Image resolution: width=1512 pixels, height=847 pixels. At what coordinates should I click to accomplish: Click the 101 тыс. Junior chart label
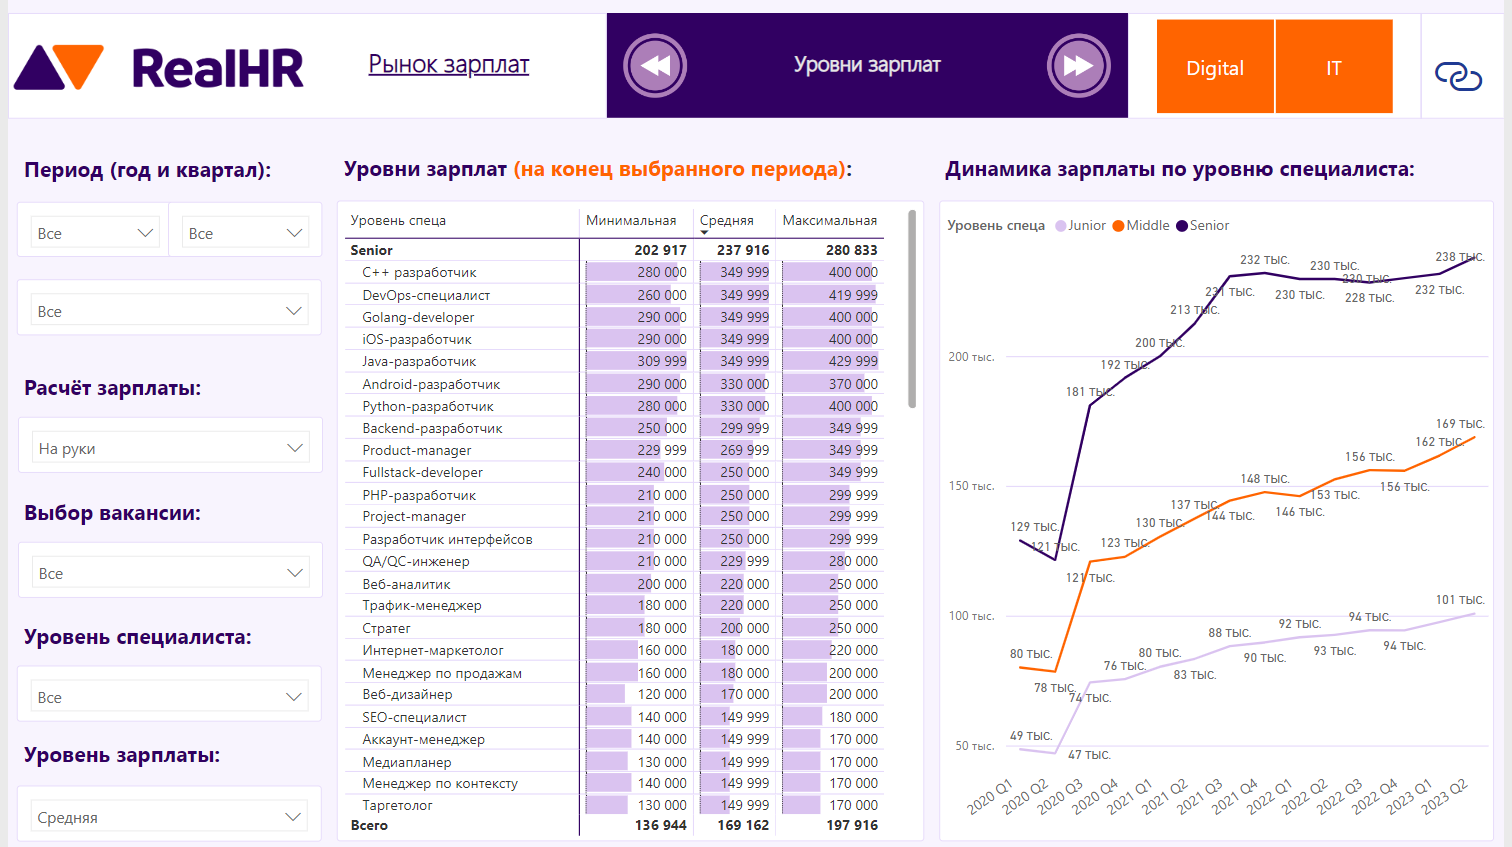click(x=1460, y=600)
